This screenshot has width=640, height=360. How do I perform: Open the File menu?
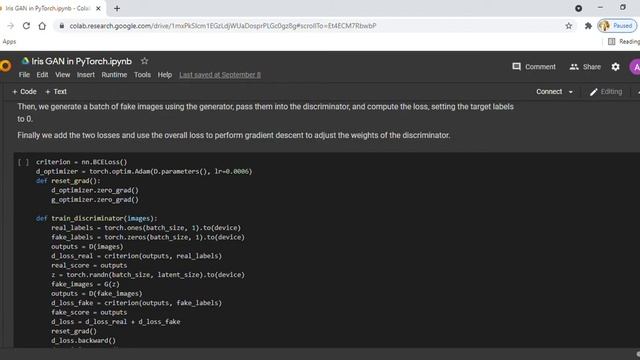tap(24, 75)
